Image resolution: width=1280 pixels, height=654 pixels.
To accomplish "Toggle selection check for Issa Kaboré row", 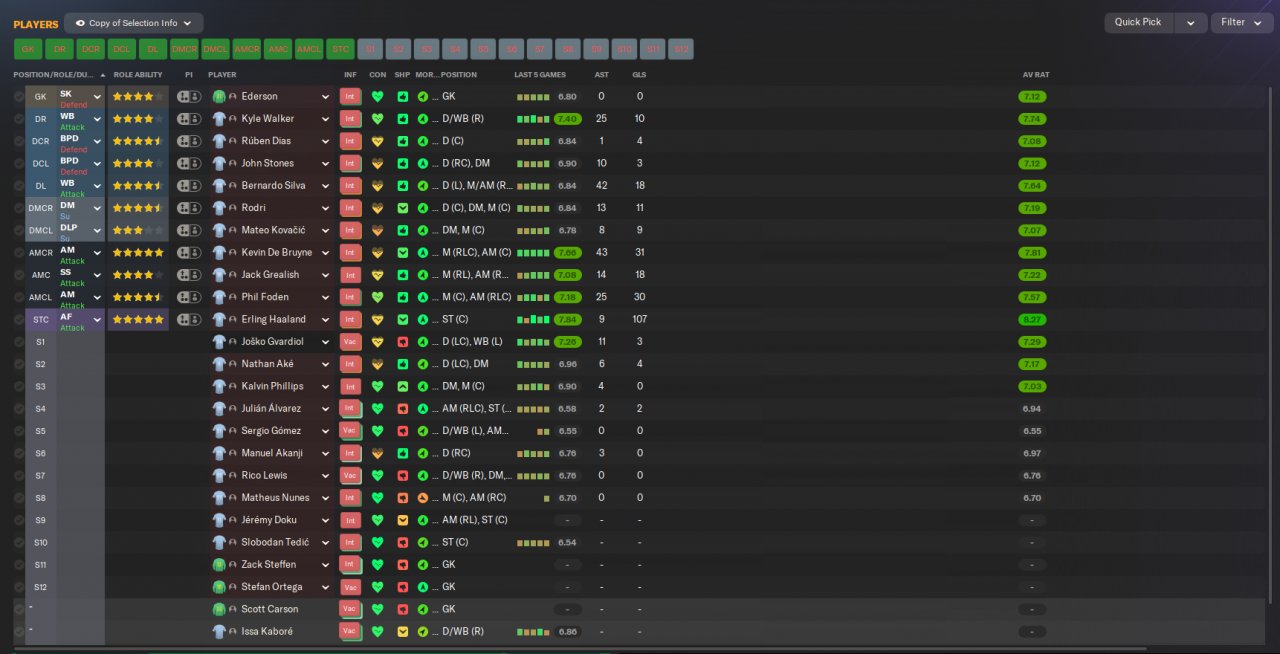I will click(x=19, y=632).
